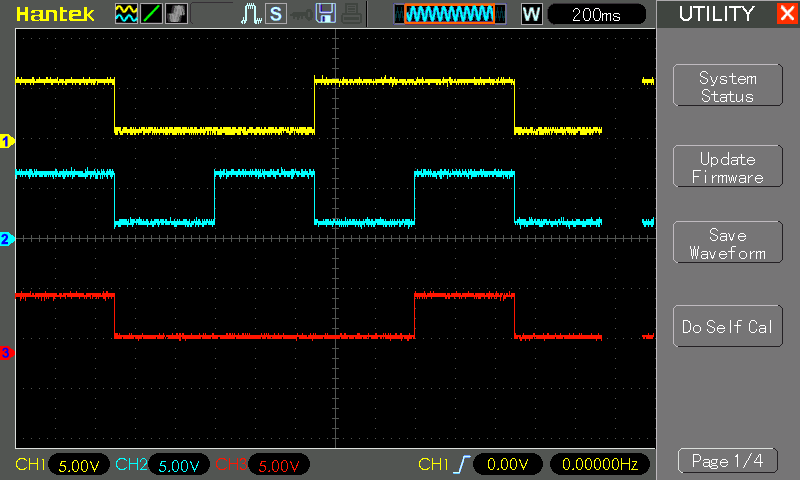Click the 'W' window icon
Screen dimensions: 800x480
pyautogui.click(x=532, y=14)
